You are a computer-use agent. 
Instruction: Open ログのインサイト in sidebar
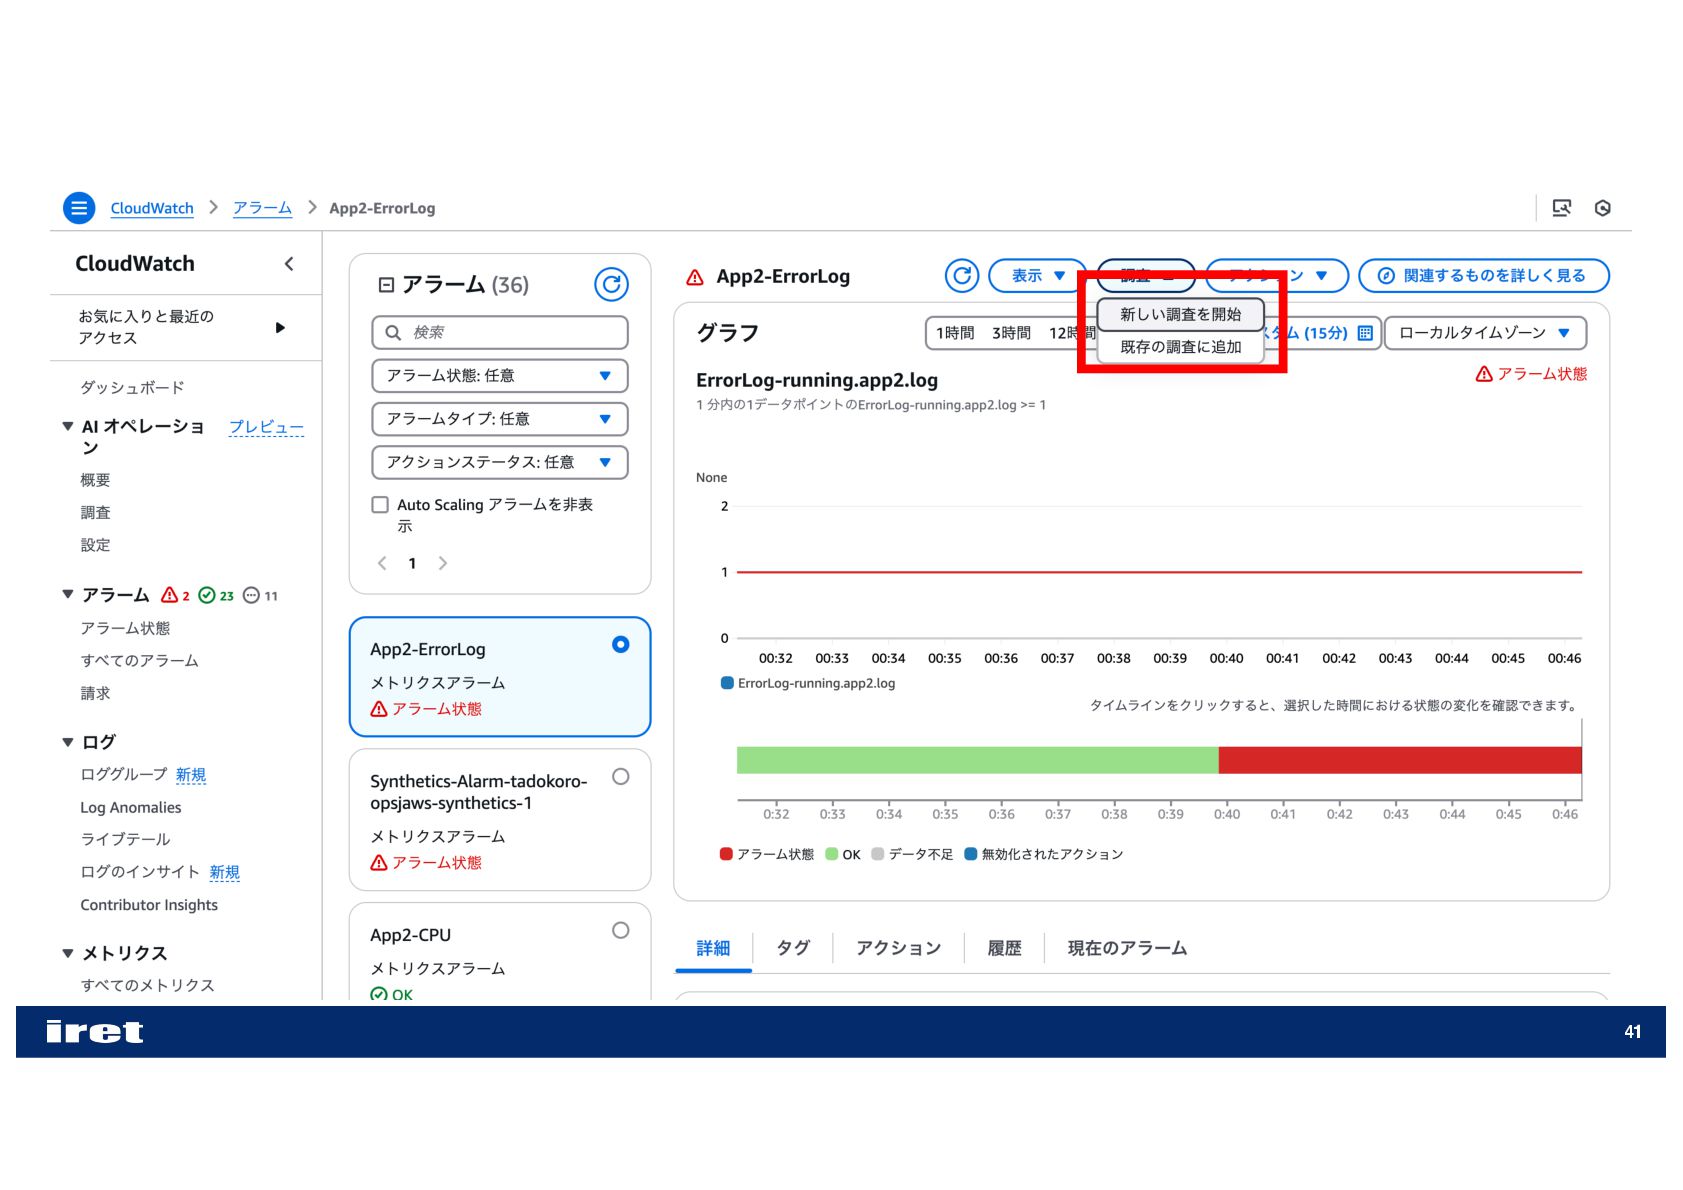tap(140, 872)
